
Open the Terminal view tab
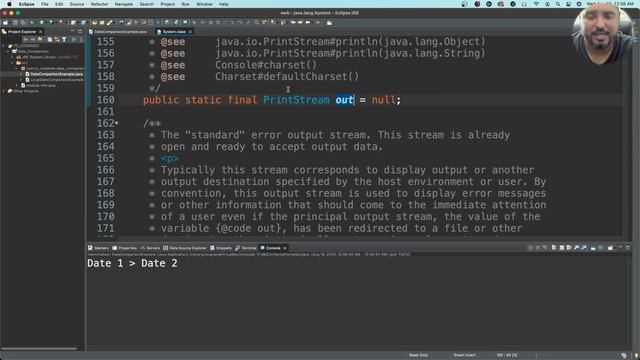point(246,248)
